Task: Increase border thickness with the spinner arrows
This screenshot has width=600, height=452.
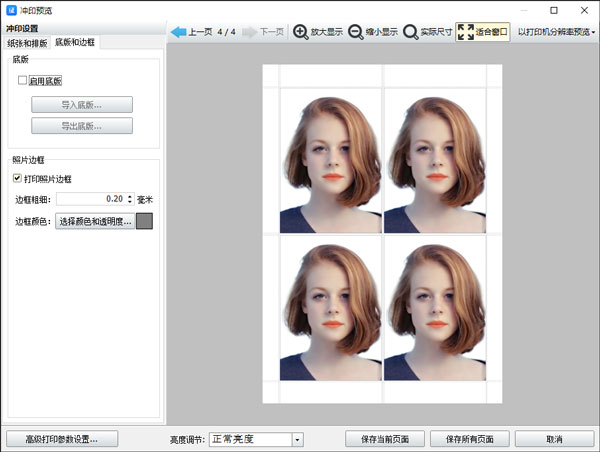Action: [130, 196]
